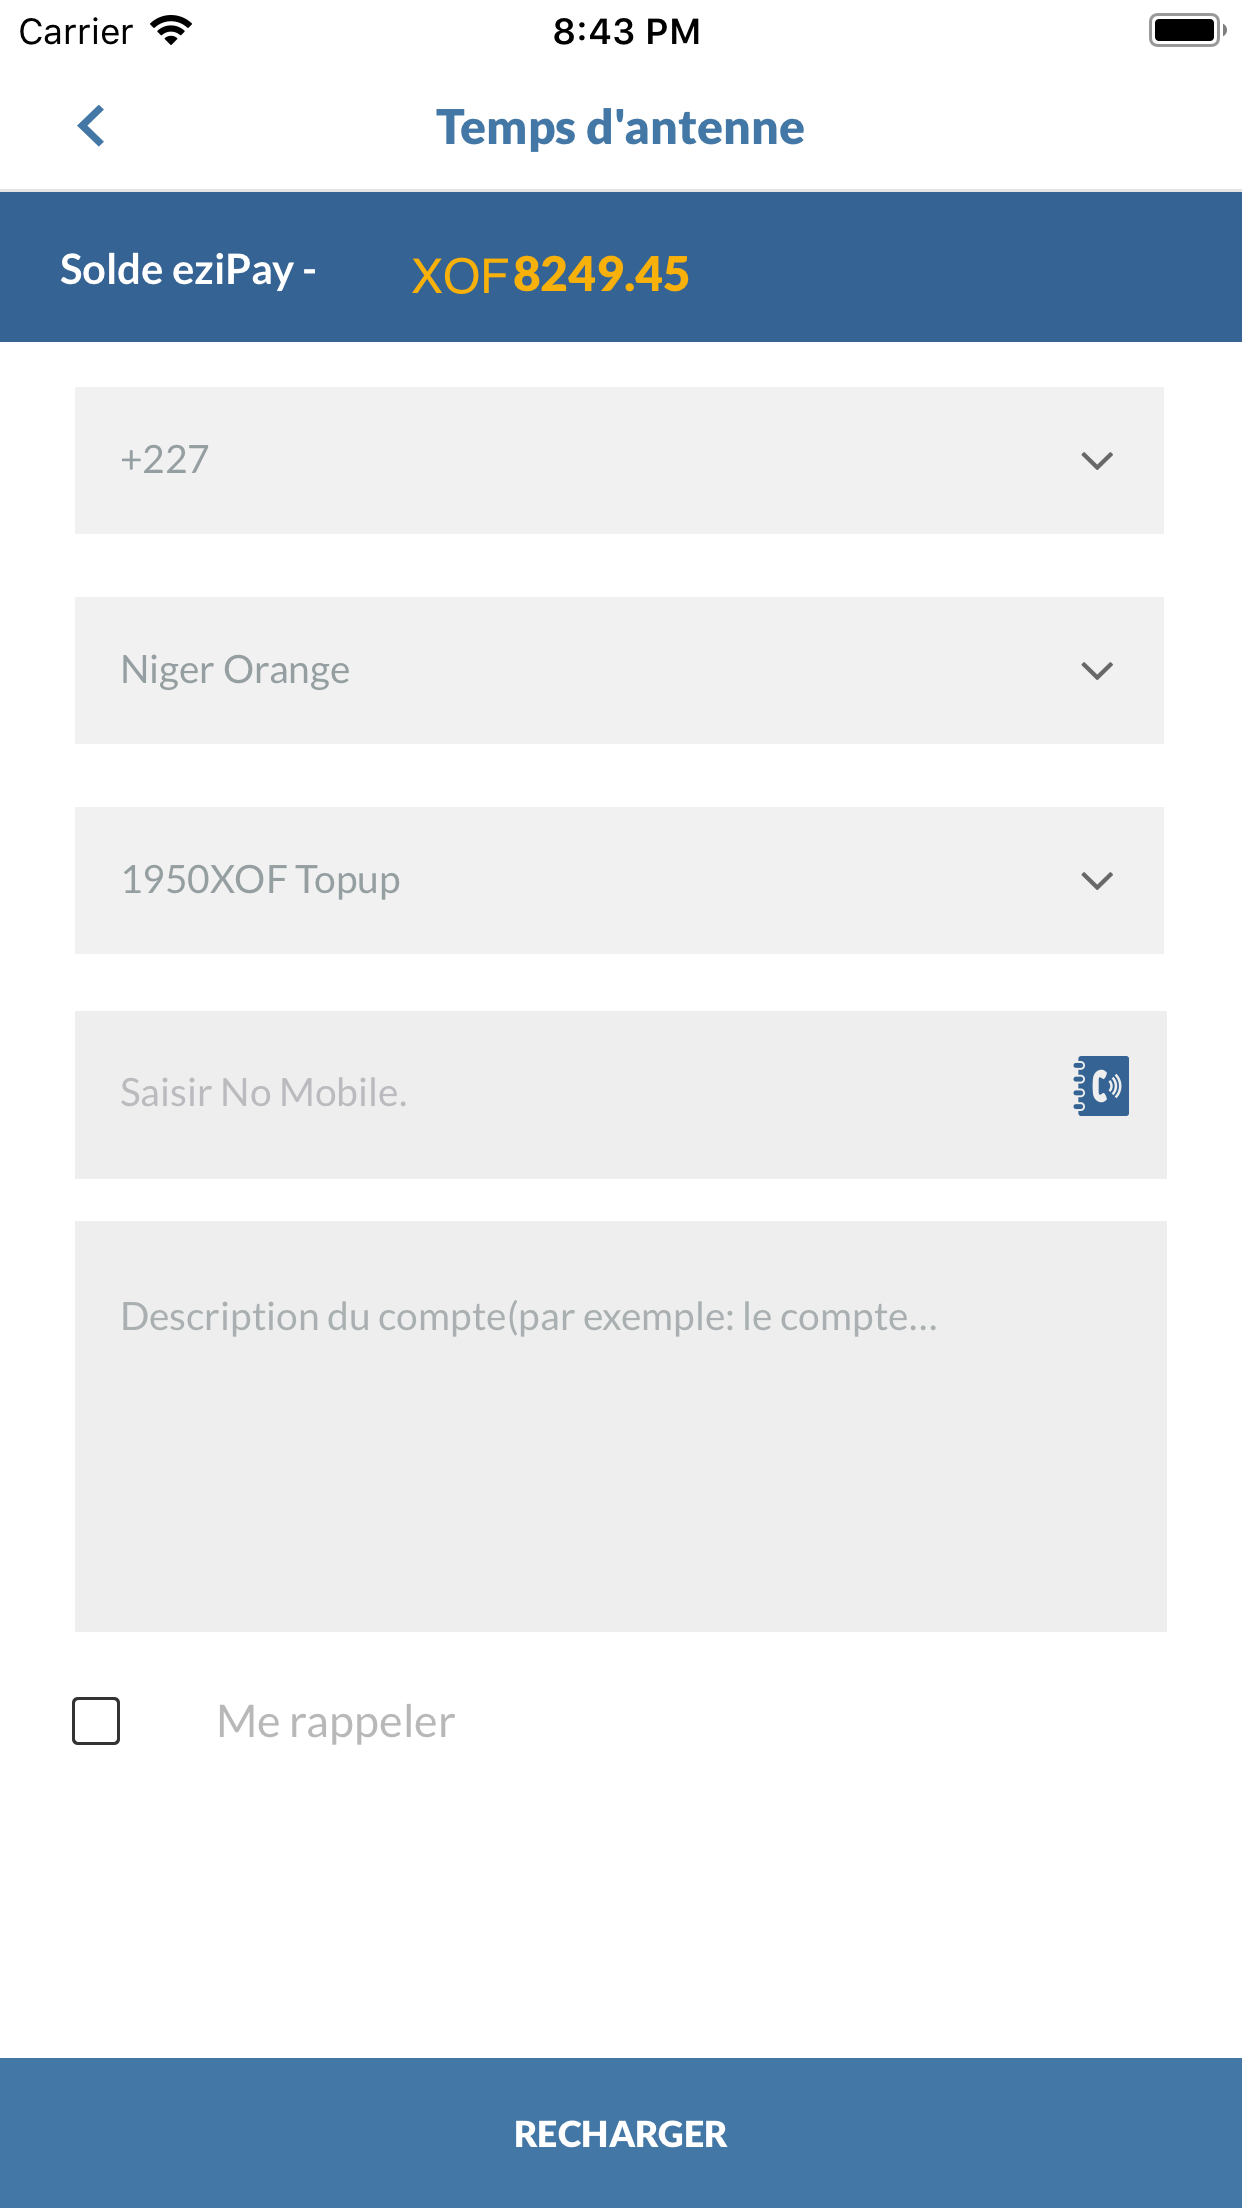Click the Me rappeler label text
Screen dimensions: 1242x2208
334,1720
